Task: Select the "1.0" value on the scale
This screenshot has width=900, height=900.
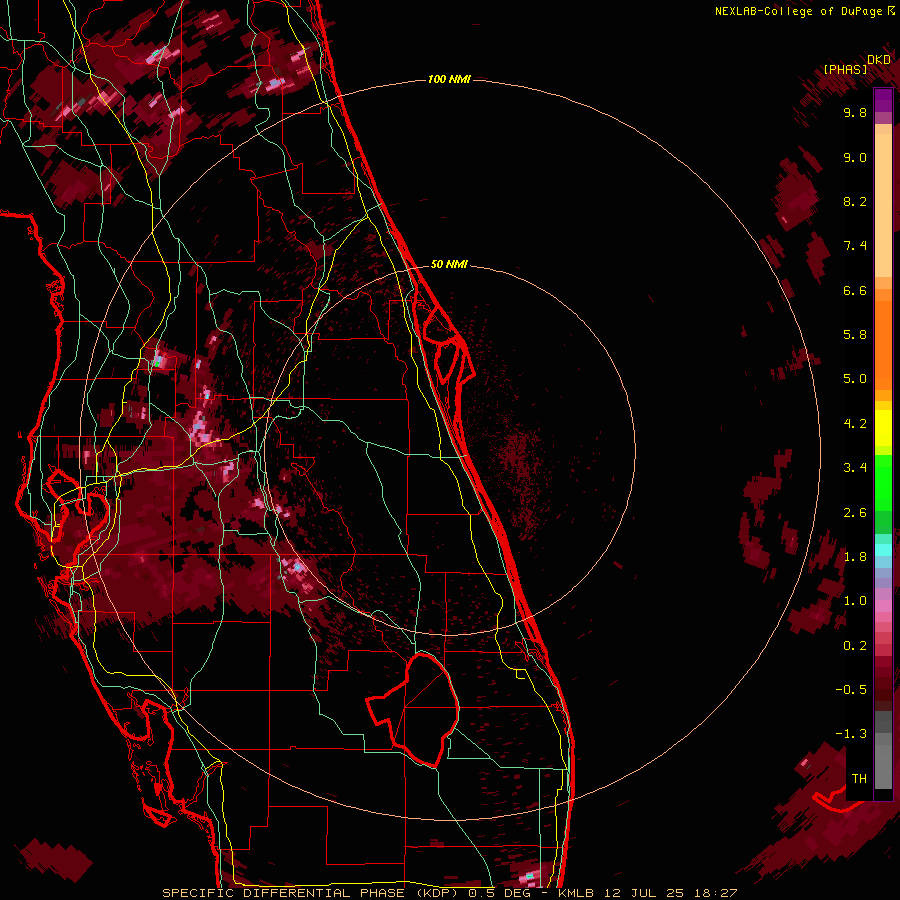Action: (x=855, y=601)
